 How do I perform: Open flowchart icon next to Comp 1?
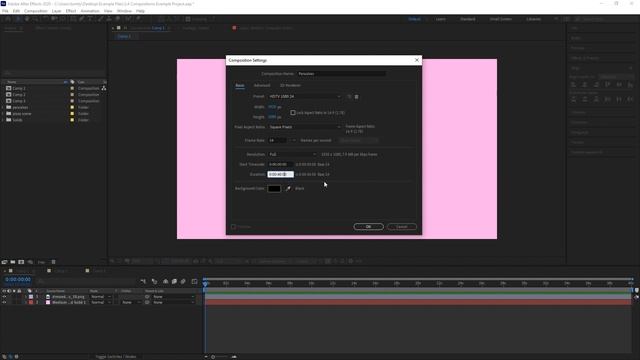click(x=104, y=88)
